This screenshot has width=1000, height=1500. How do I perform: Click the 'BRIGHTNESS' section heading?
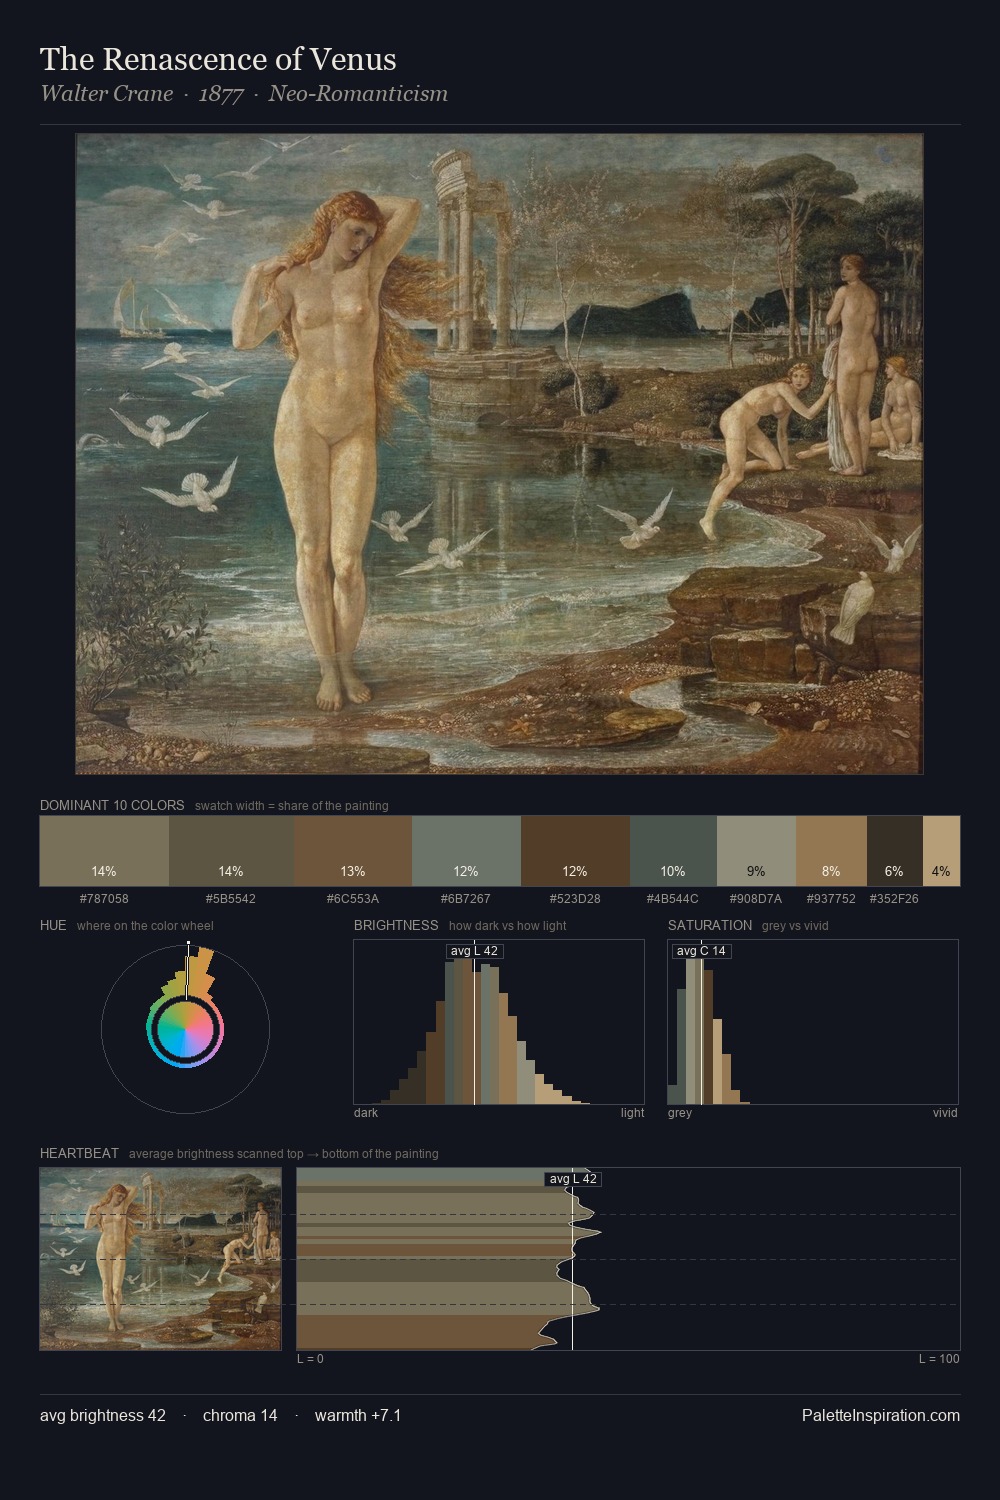[x=396, y=925]
